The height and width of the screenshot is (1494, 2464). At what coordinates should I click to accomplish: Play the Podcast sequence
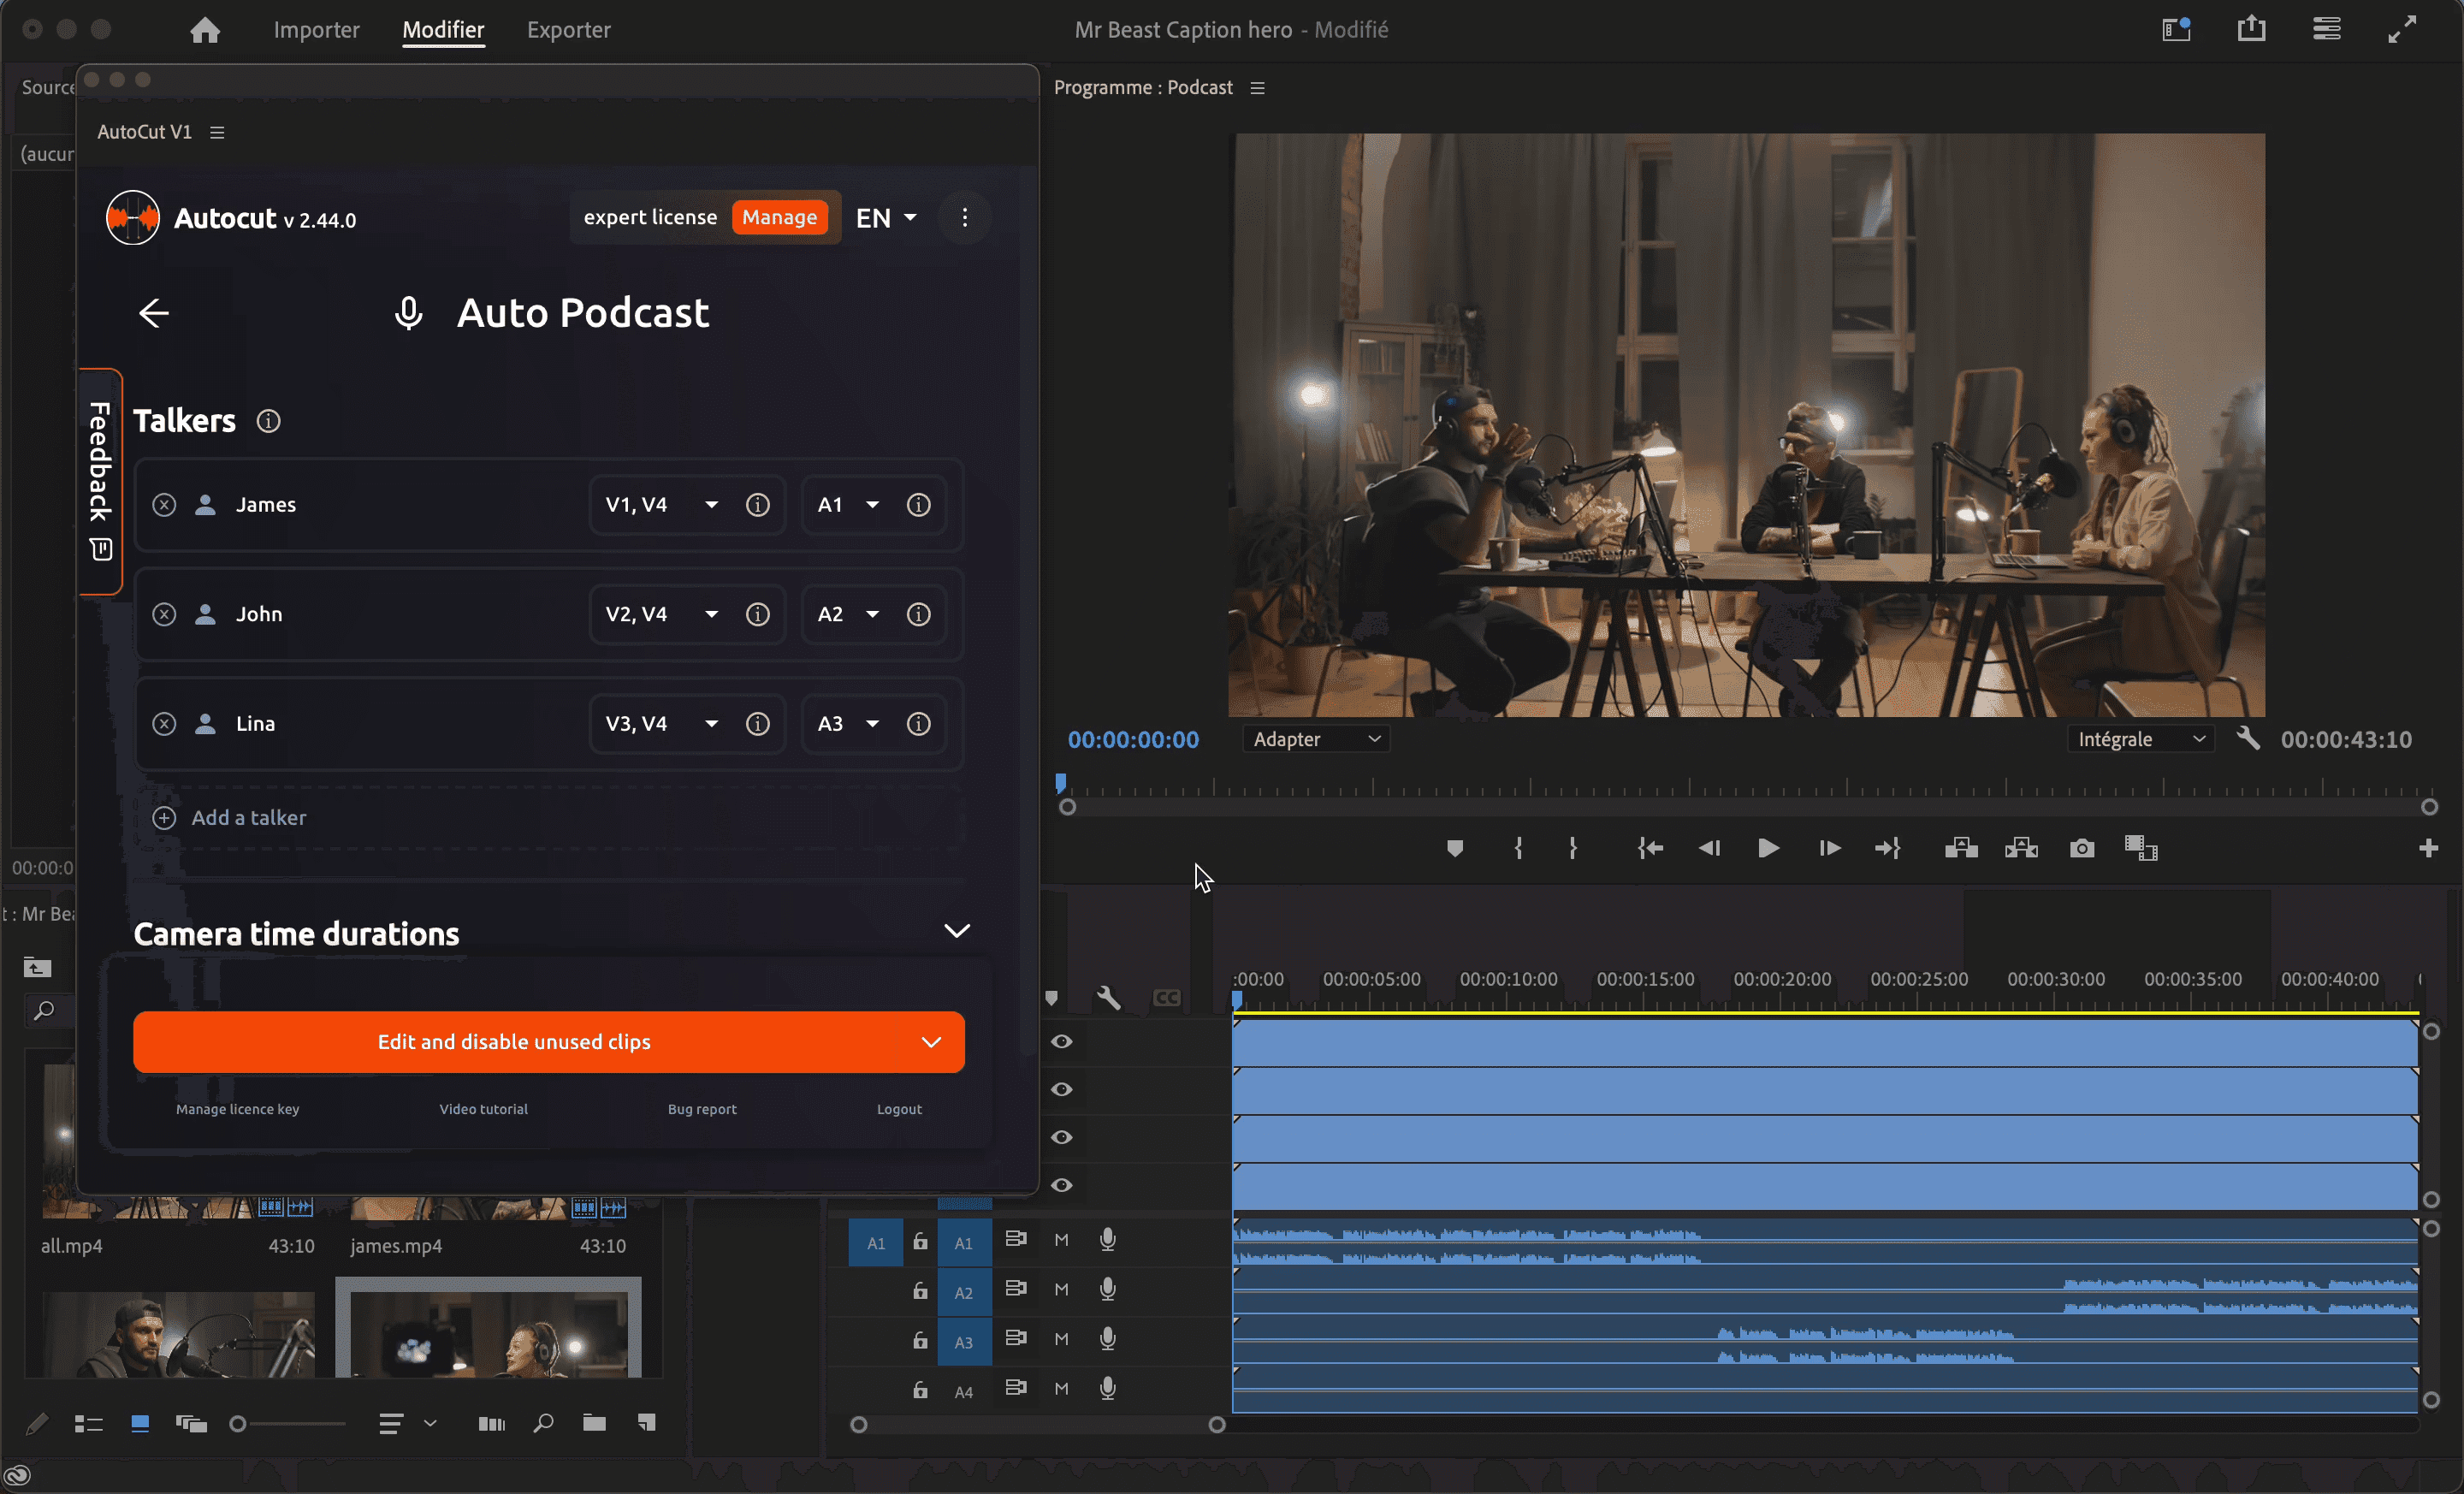[x=1768, y=849]
